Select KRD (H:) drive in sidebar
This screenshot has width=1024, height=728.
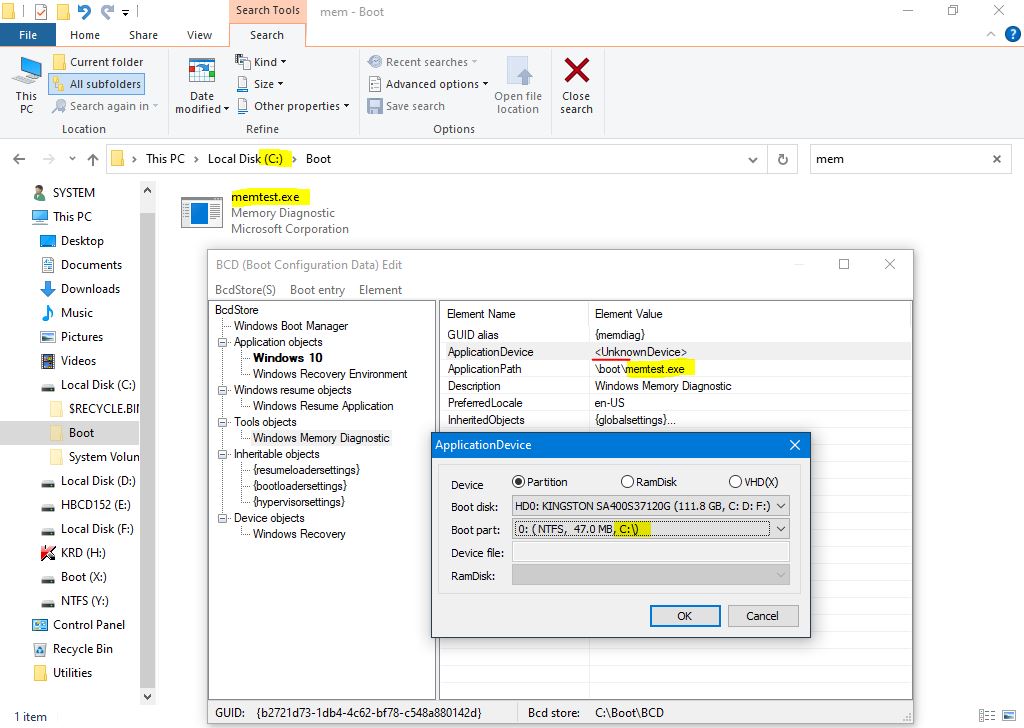[82, 553]
